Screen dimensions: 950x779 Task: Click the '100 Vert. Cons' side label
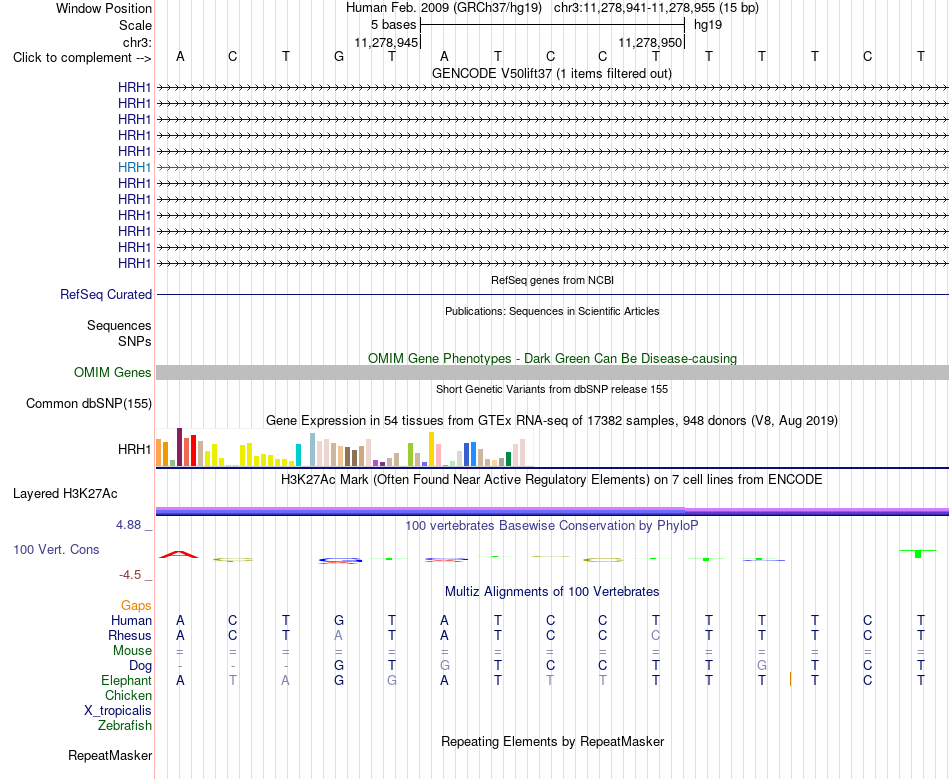(56, 550)
